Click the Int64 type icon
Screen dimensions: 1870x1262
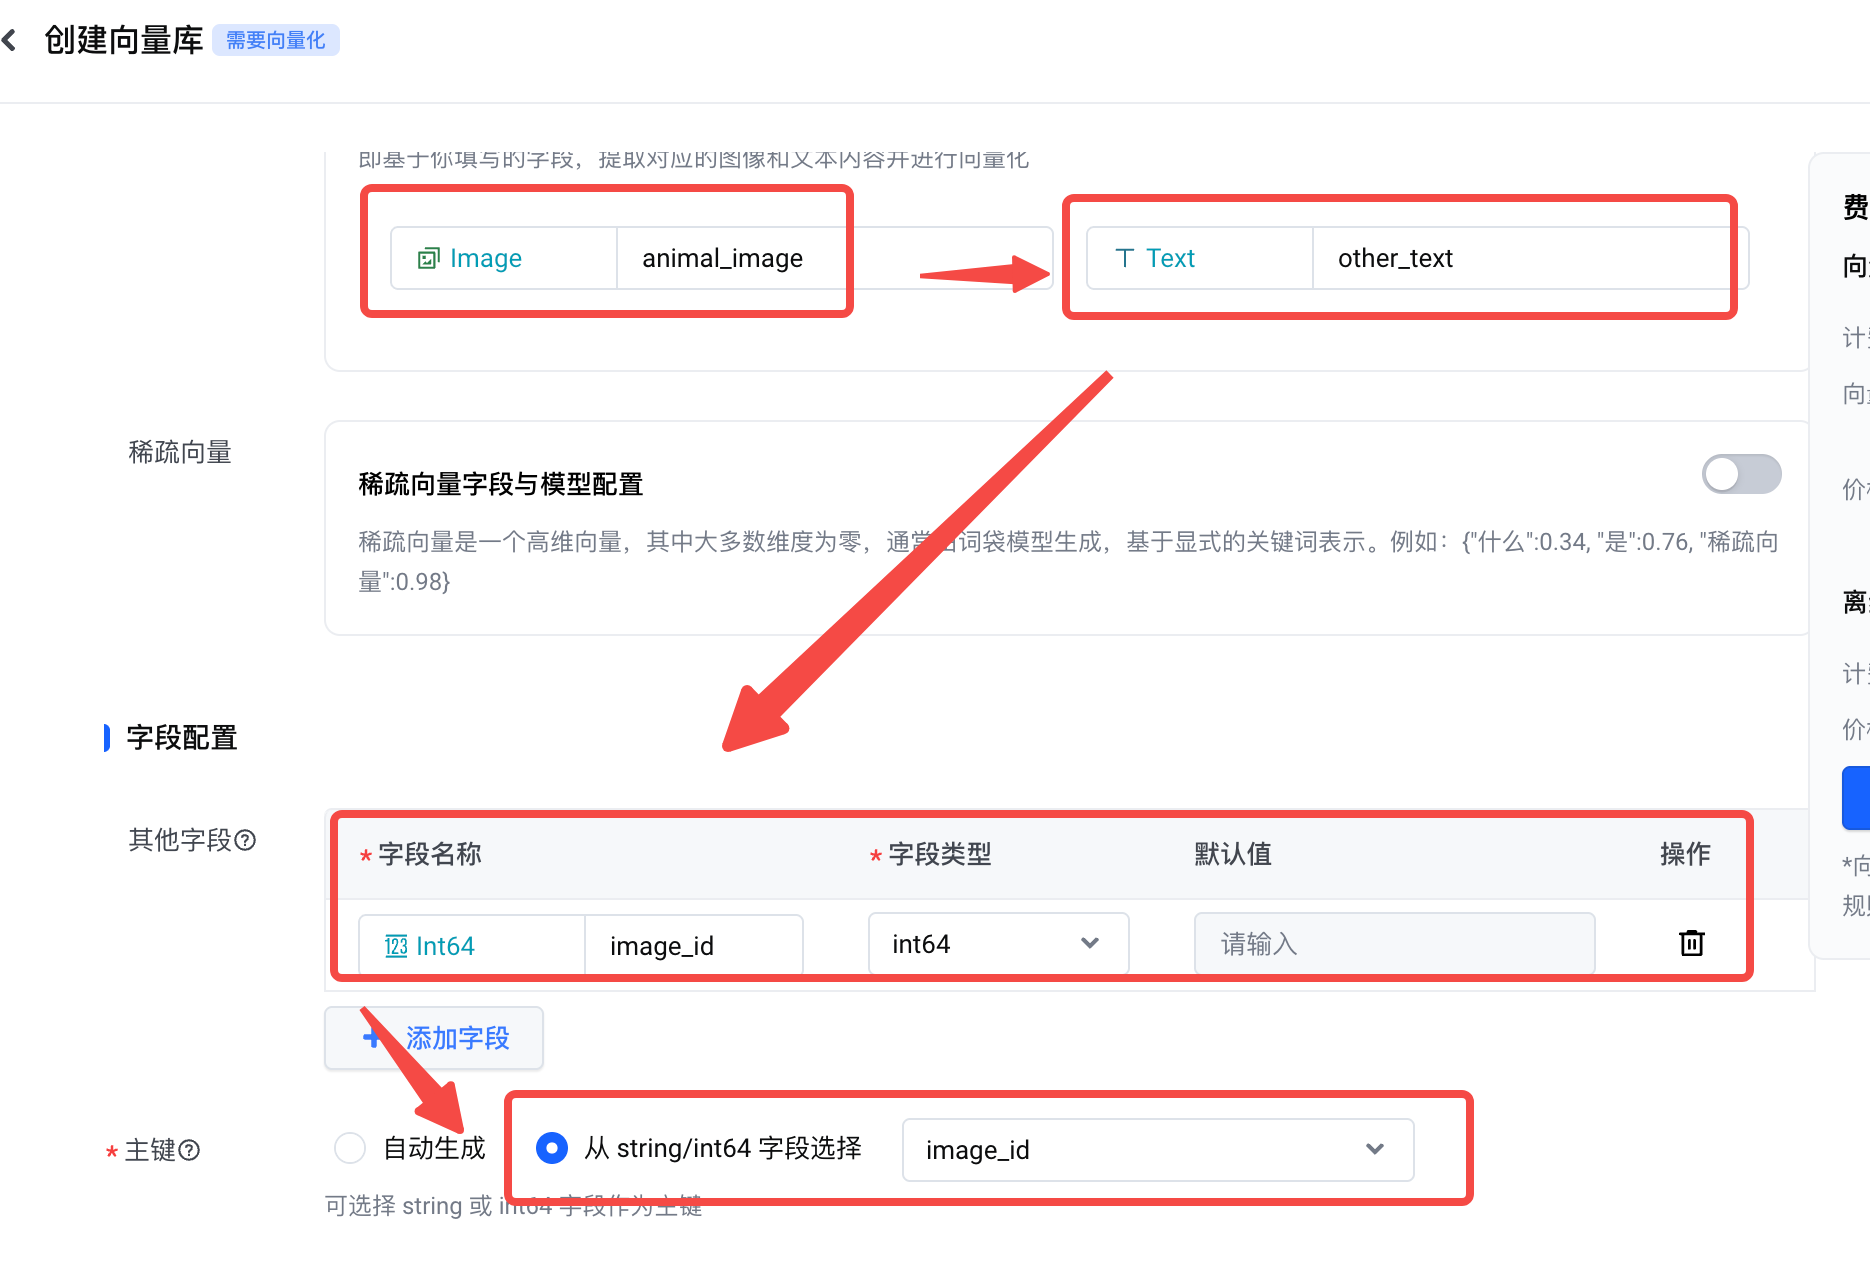[x=397, y=946]
